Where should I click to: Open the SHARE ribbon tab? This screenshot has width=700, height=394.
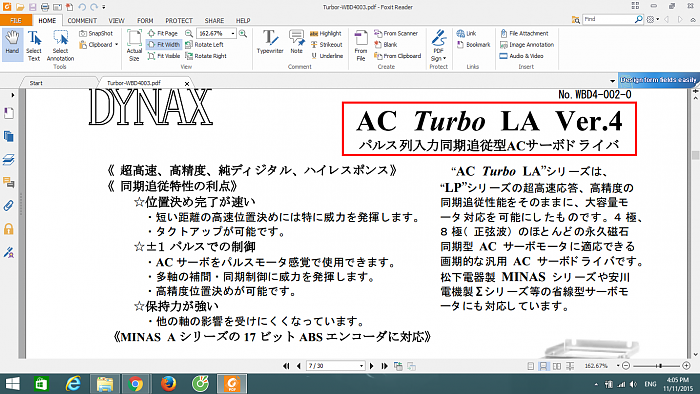point(214,21)
